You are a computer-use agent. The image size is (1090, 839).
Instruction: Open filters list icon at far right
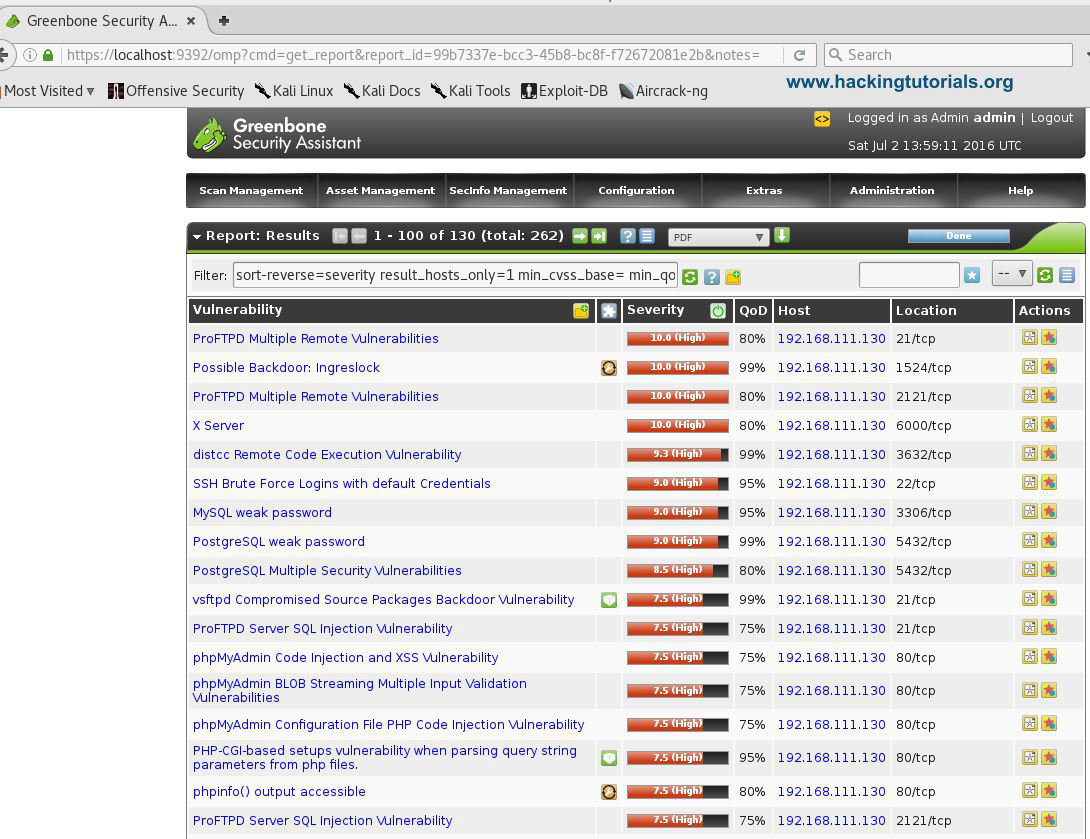pos(1067,275)
